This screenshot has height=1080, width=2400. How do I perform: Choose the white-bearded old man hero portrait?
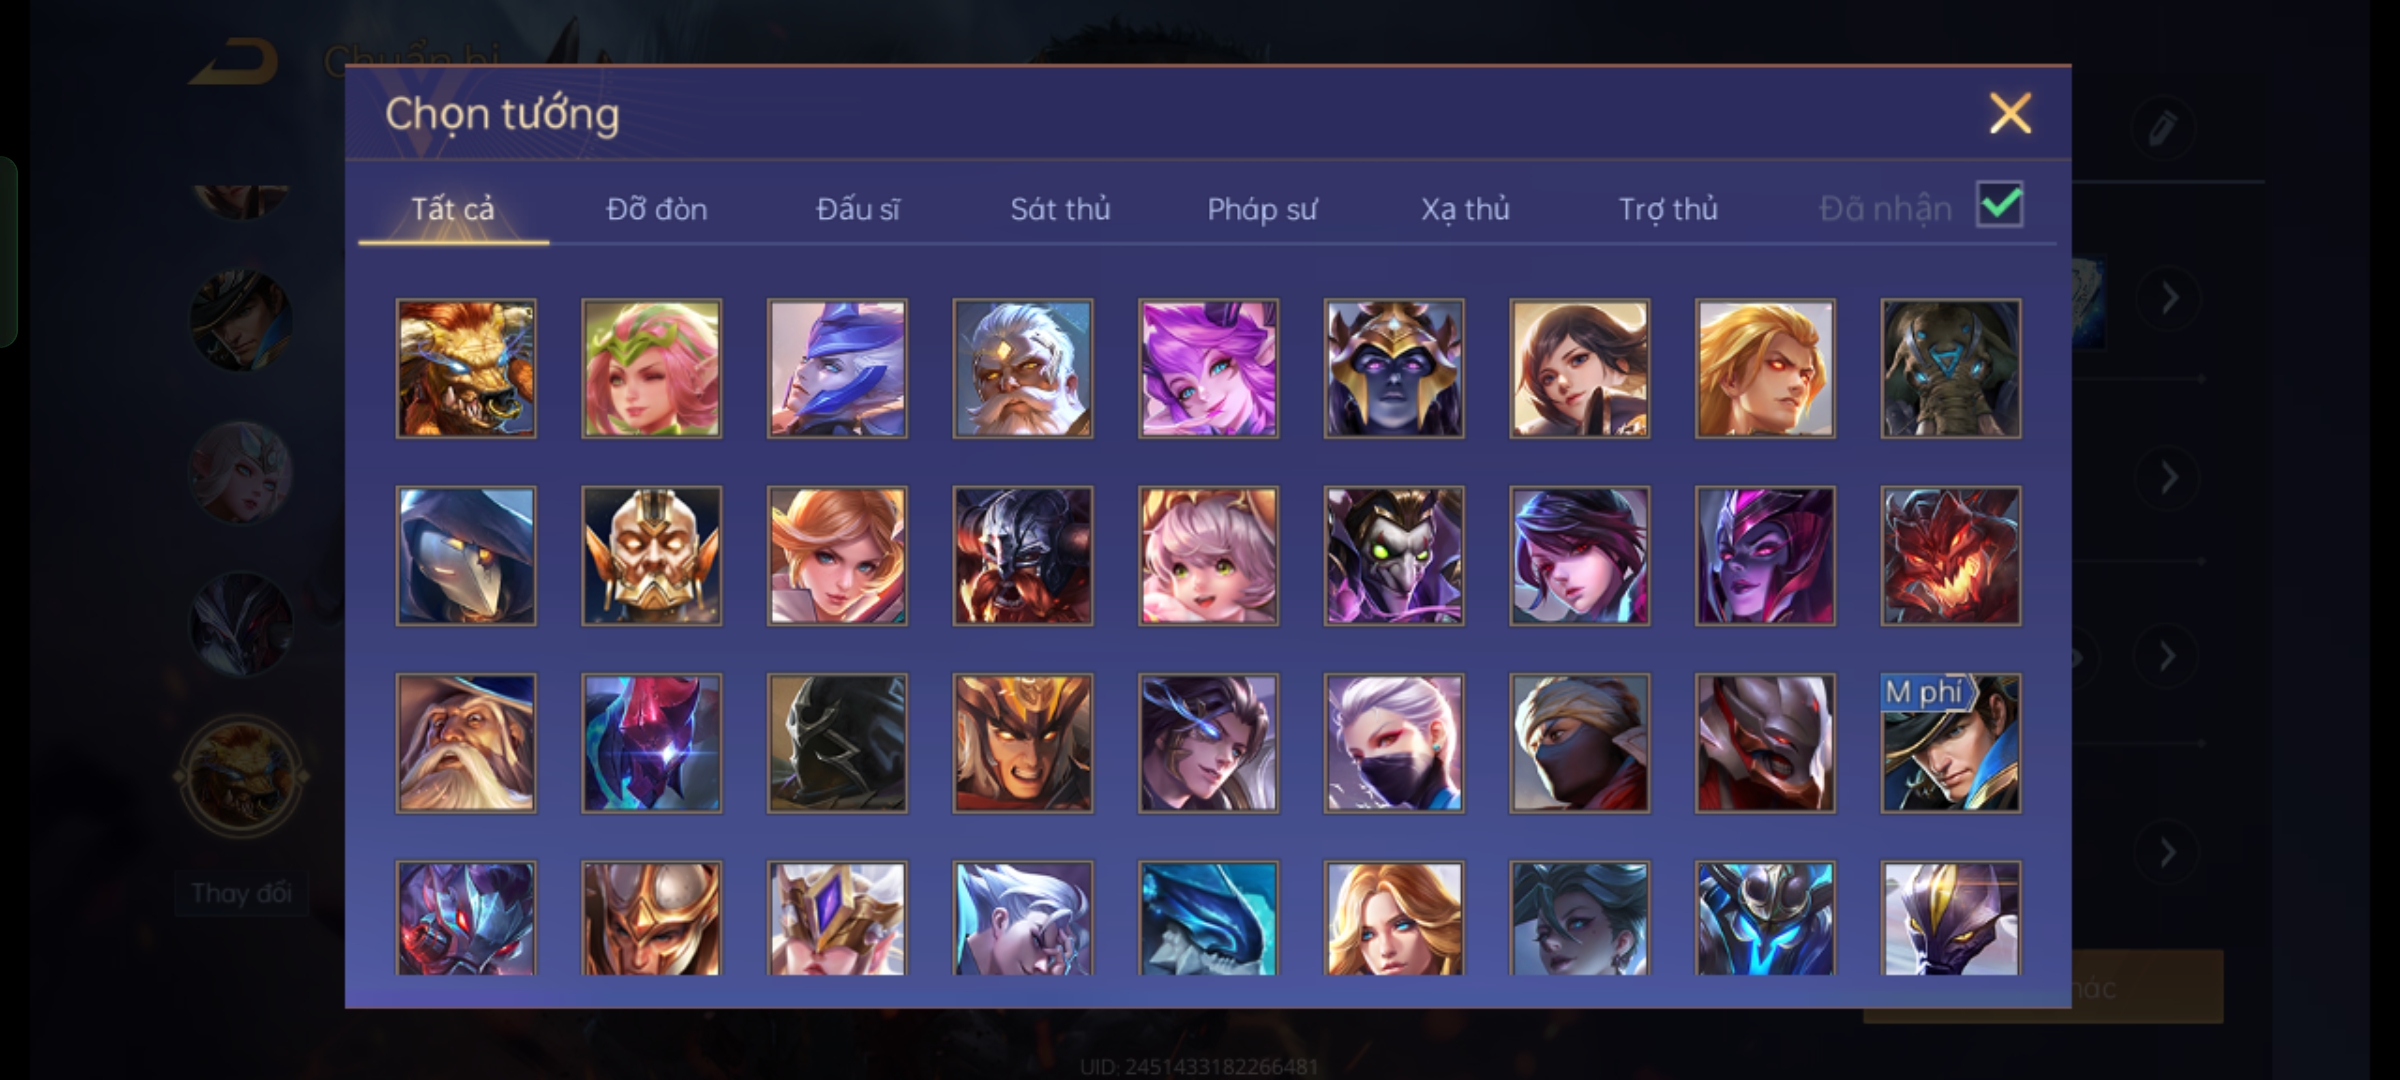tap(1022, 368)
